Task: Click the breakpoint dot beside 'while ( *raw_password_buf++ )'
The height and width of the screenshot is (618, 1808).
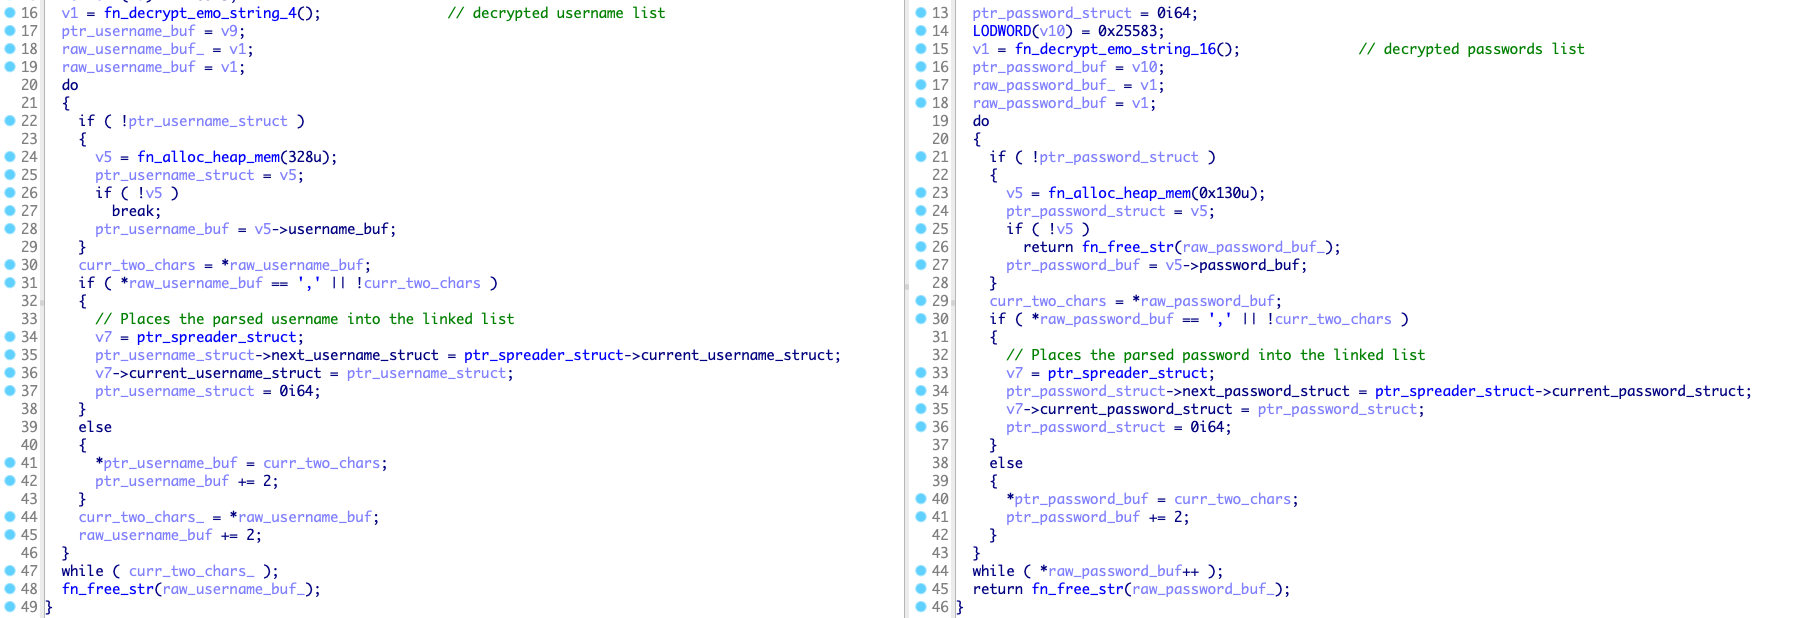Action: (921, 571)
